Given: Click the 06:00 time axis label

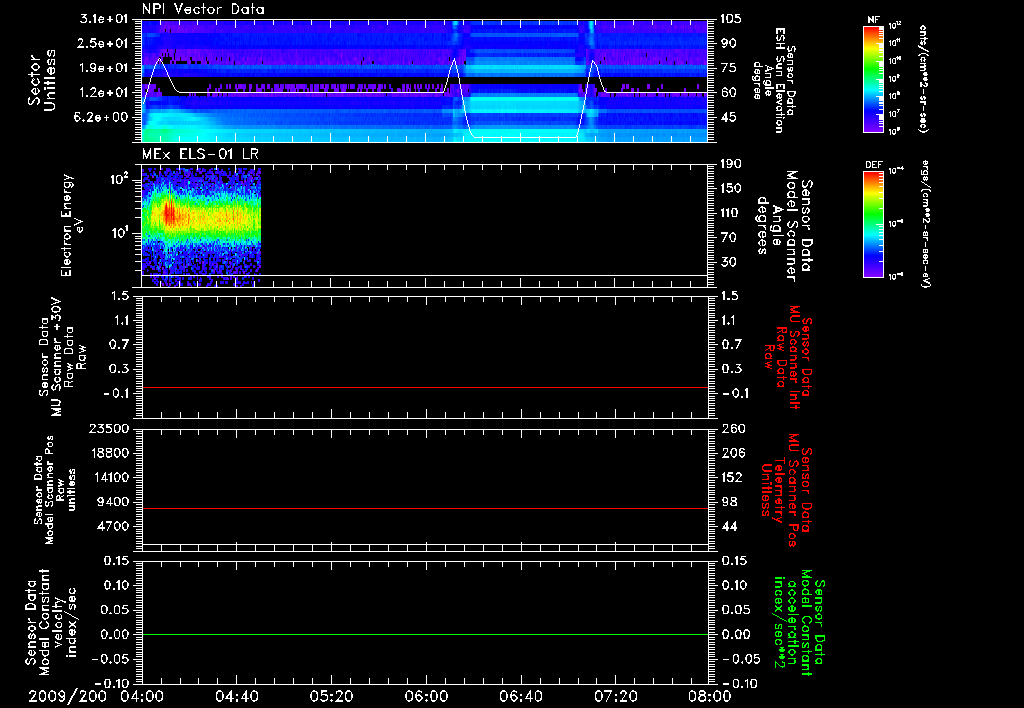Looking at the screenshot, I should [x=426, y=696].
